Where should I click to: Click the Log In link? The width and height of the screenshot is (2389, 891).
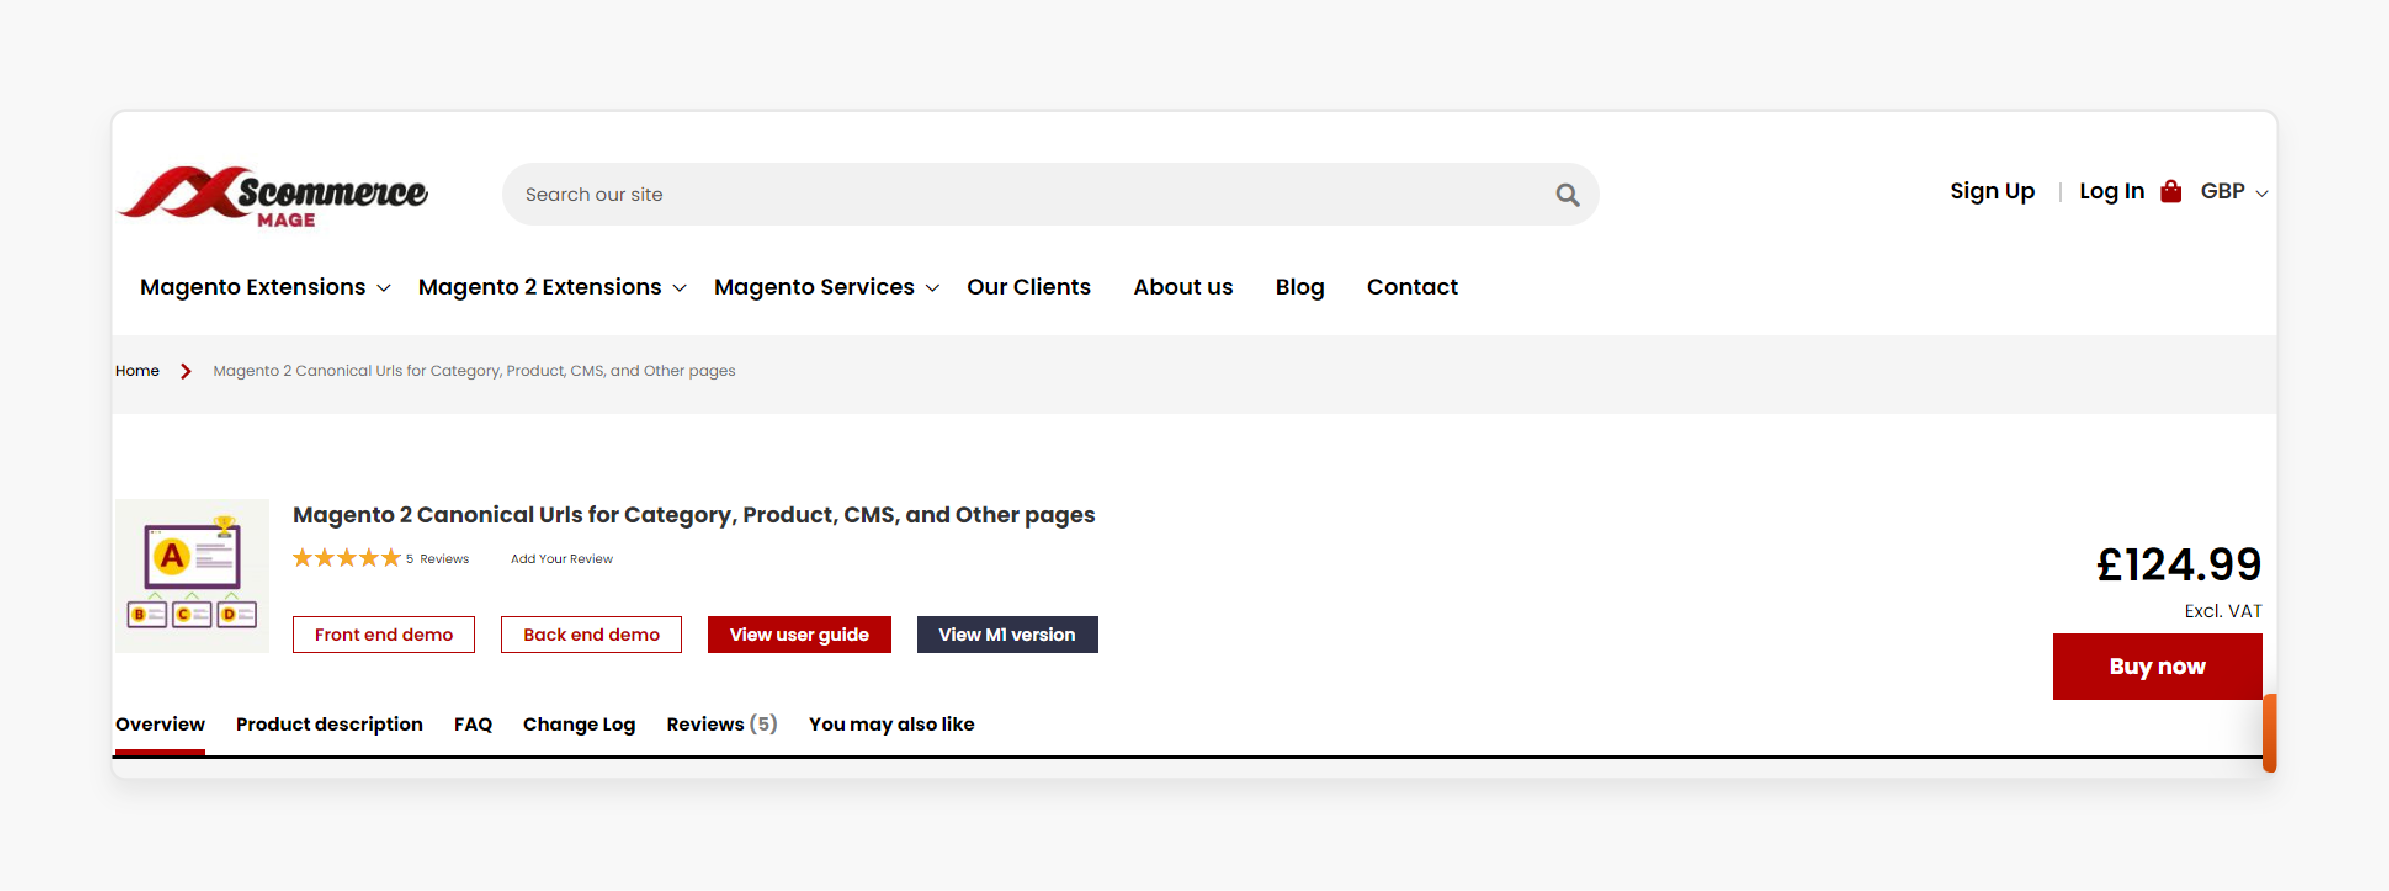(2112, 191)
